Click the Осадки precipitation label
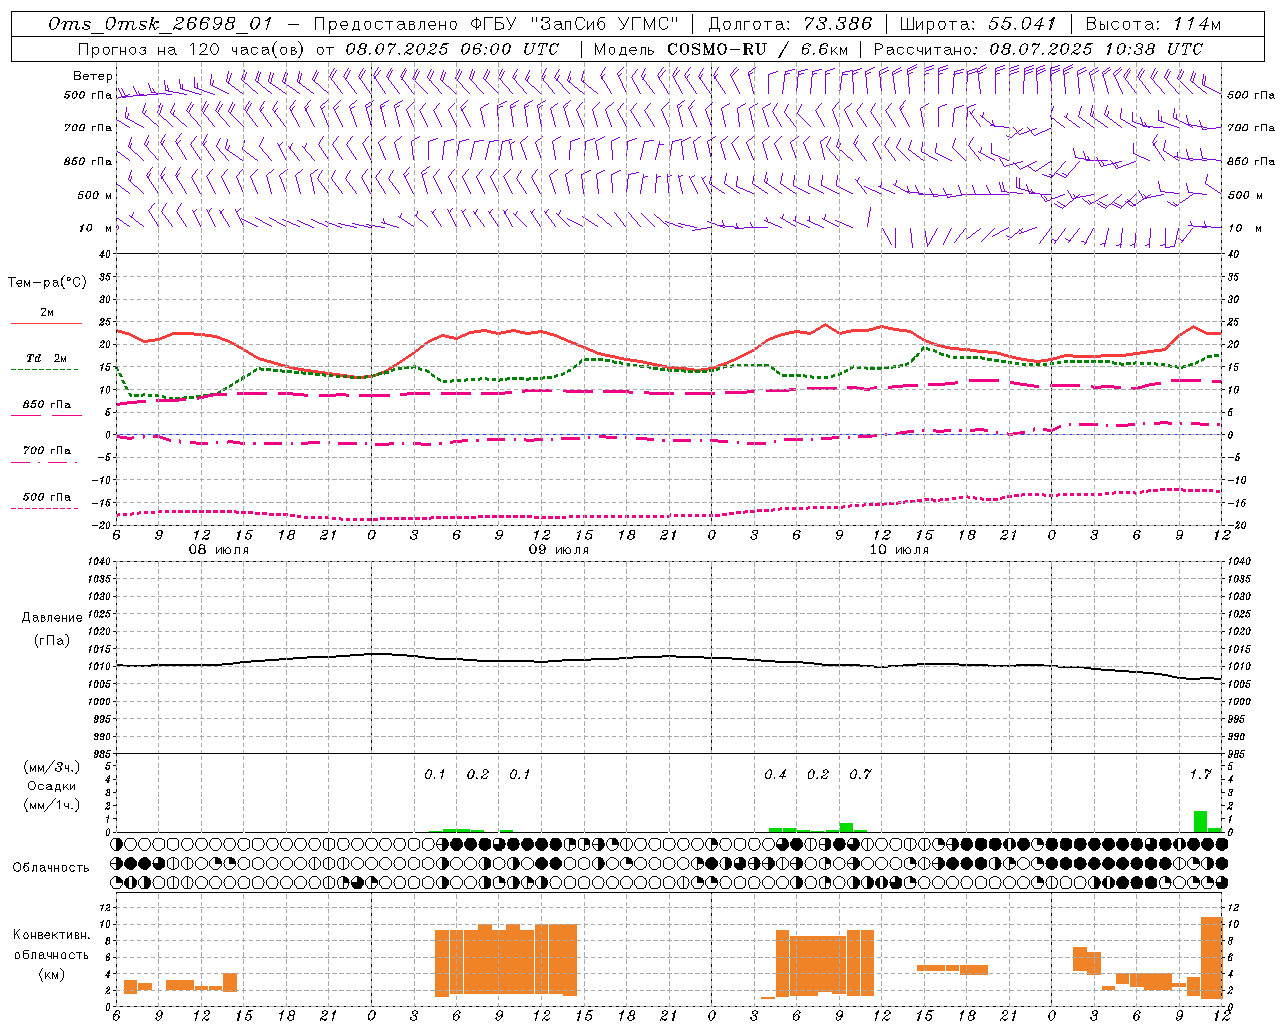Viewport: 1280px width, 1024px height. [51, 786]
